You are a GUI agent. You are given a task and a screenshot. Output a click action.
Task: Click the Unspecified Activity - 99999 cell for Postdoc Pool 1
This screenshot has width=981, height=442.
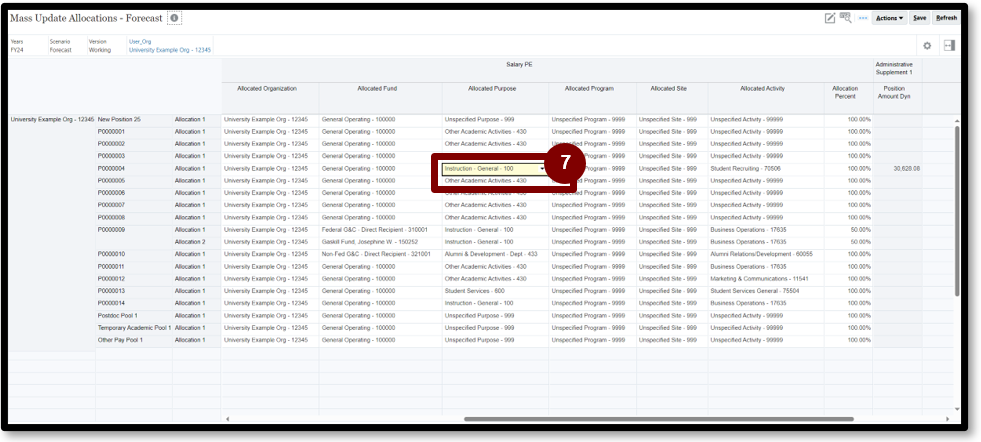pos(766,316)
